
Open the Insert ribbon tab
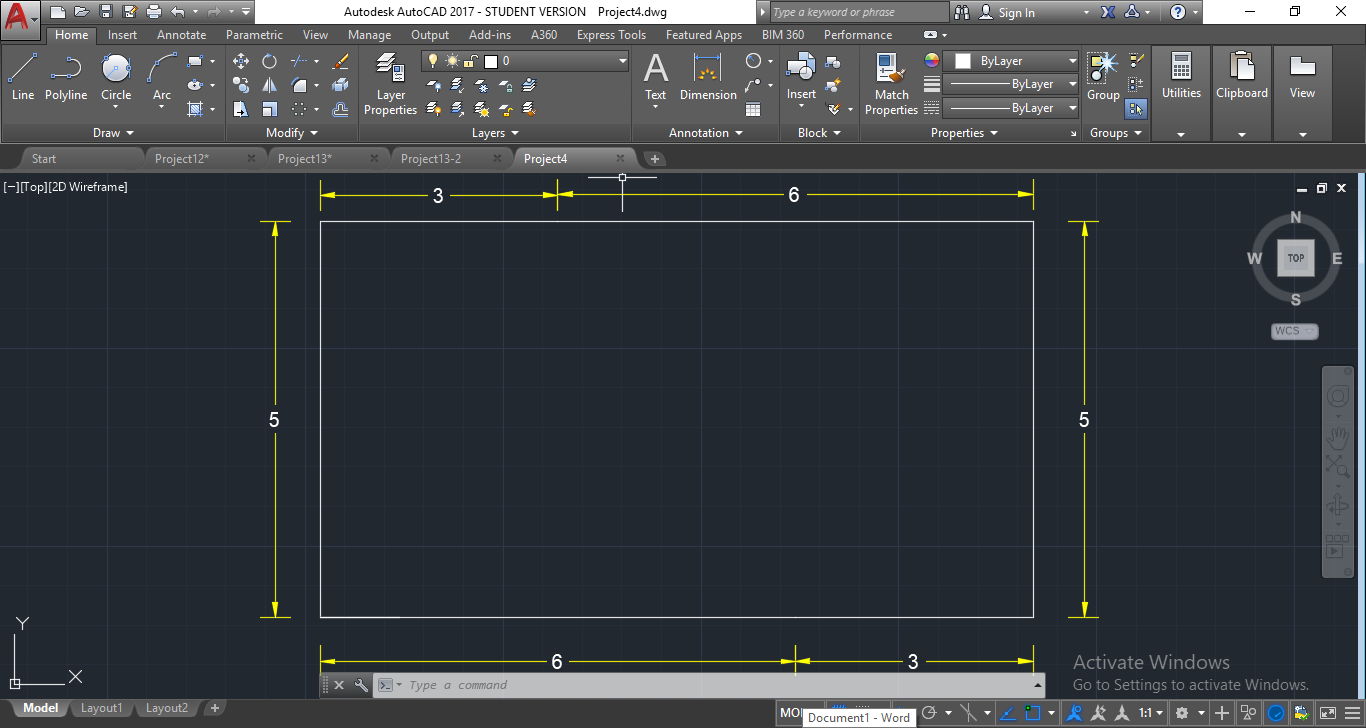122,35
